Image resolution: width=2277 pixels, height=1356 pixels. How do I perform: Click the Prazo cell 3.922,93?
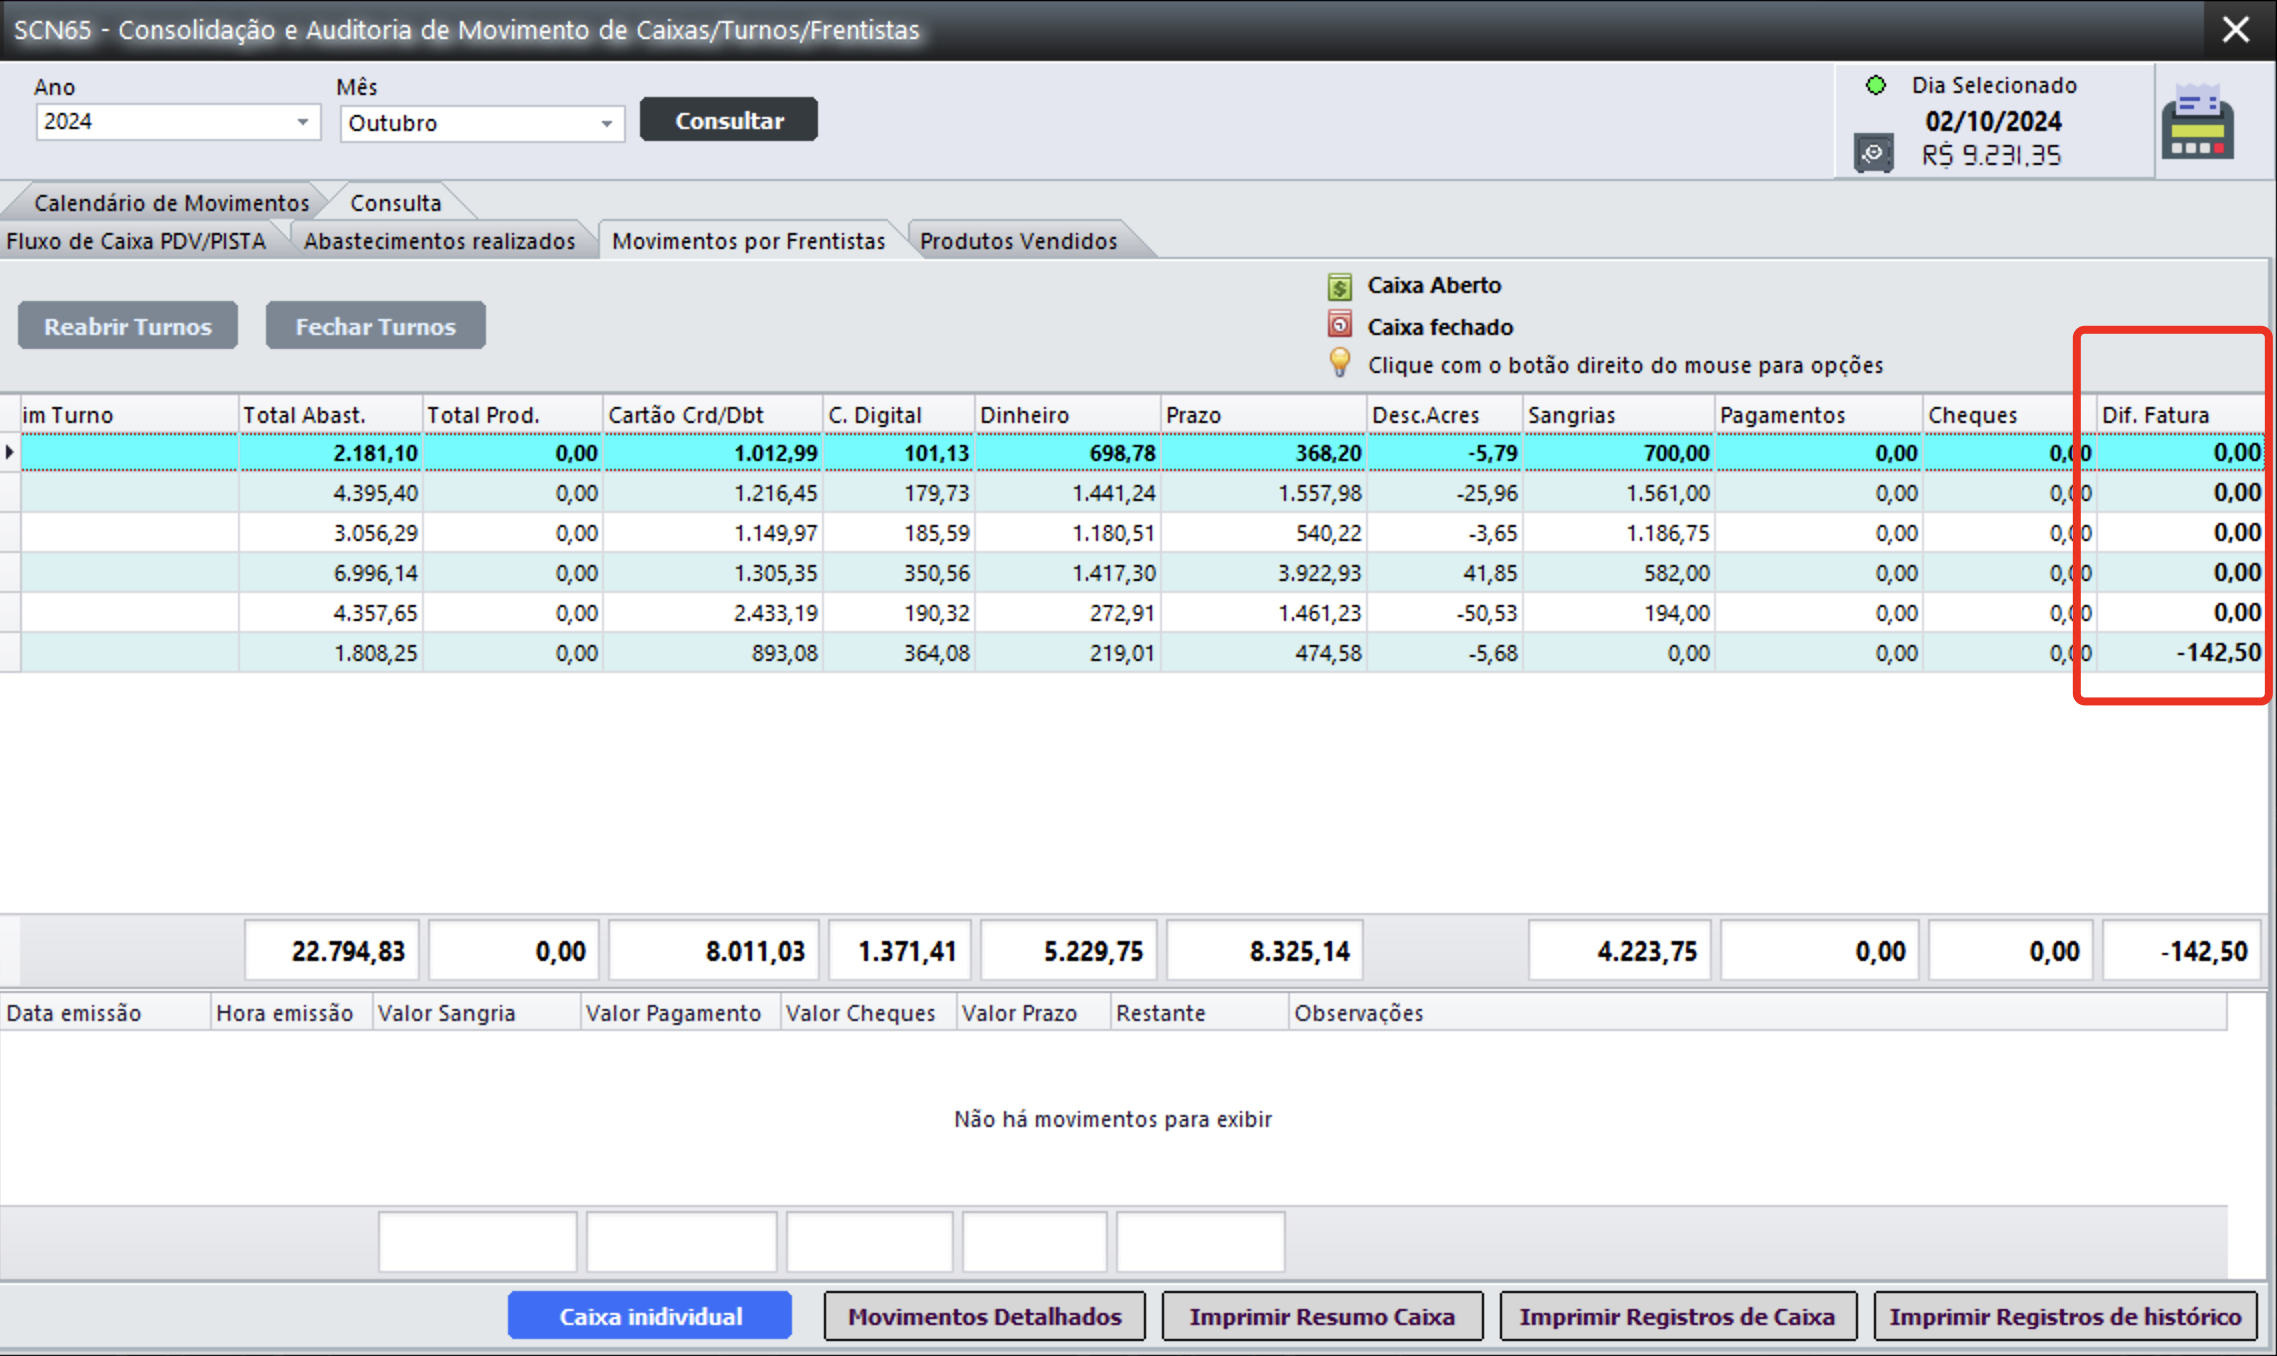click(x=1264, y=573)
